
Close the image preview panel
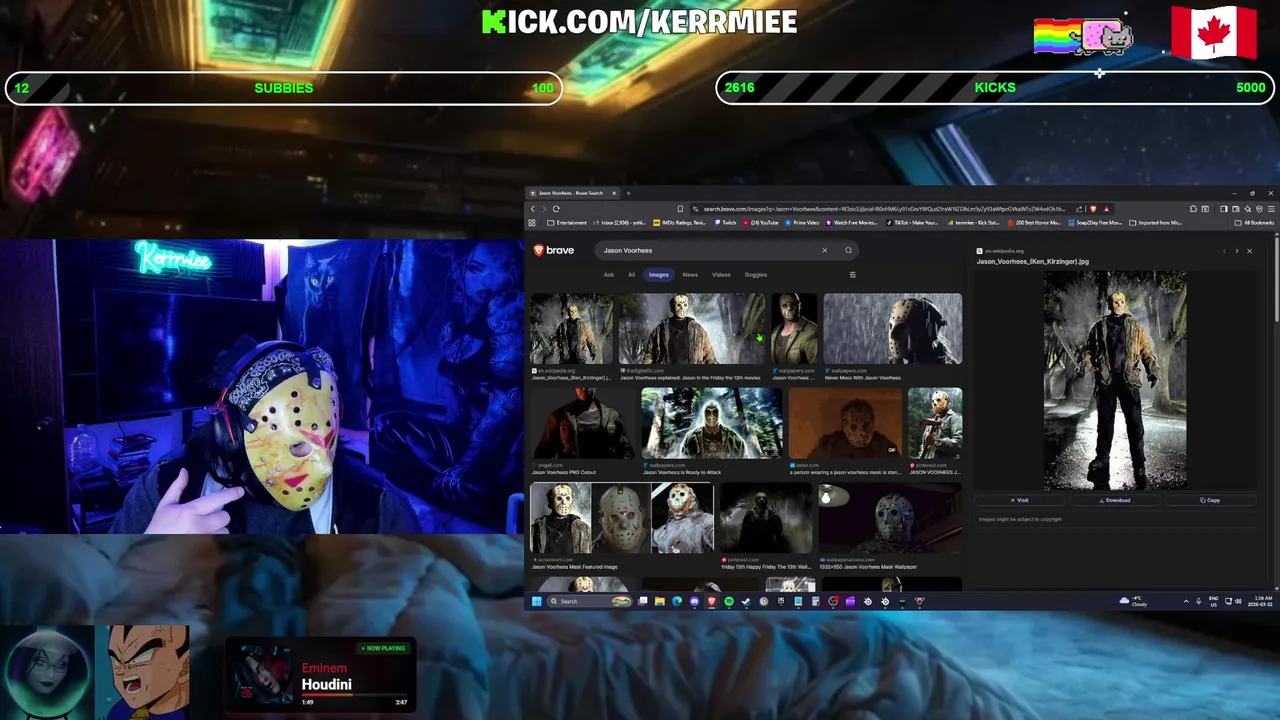(x=1249, y=251)
